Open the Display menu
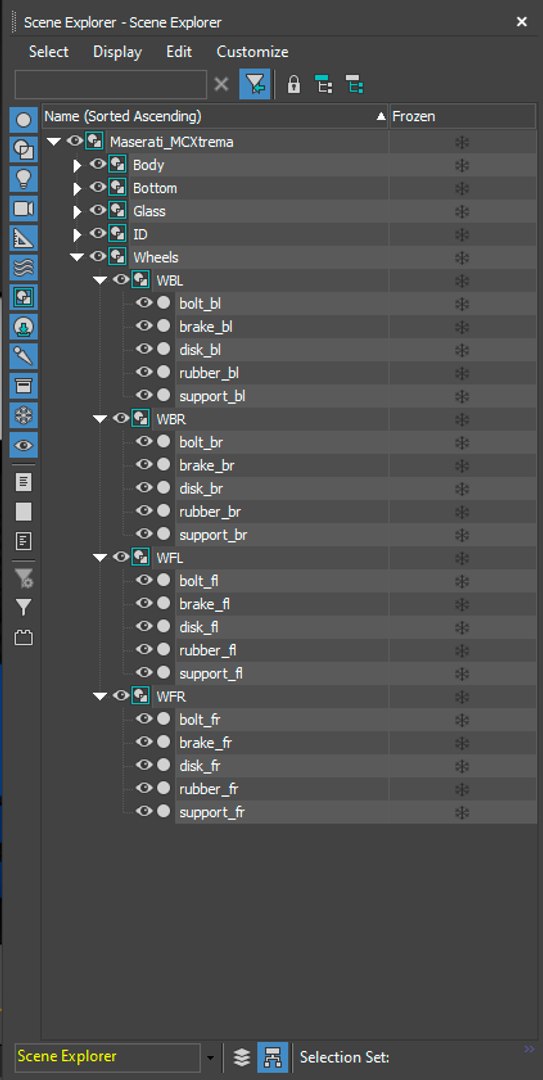The width and height of the screenshot is (543, 1080). (x=118, y=52)
